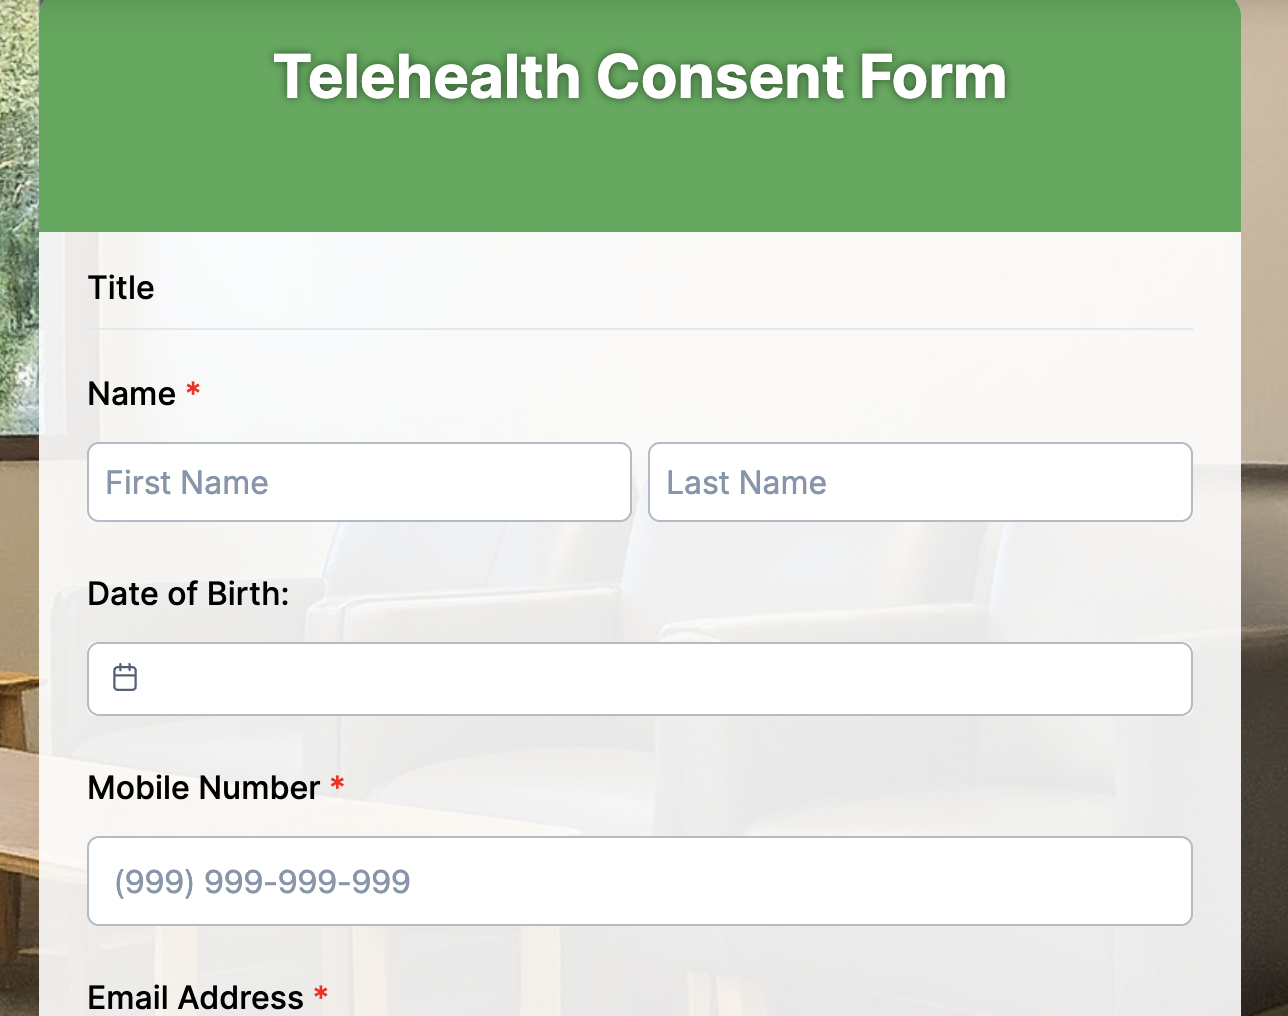Click the Date of Birth label

187,593
